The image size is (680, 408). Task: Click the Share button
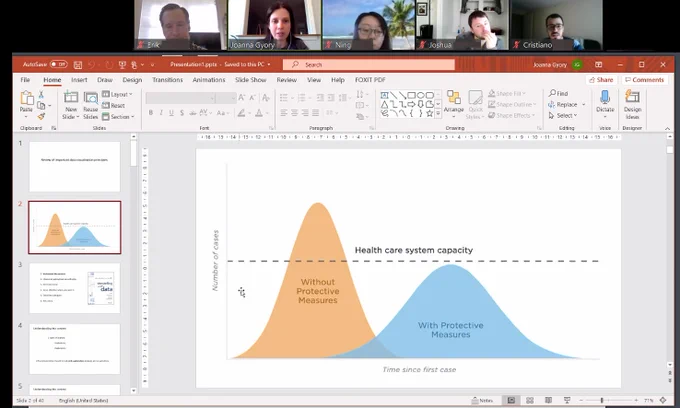(601, 80)
